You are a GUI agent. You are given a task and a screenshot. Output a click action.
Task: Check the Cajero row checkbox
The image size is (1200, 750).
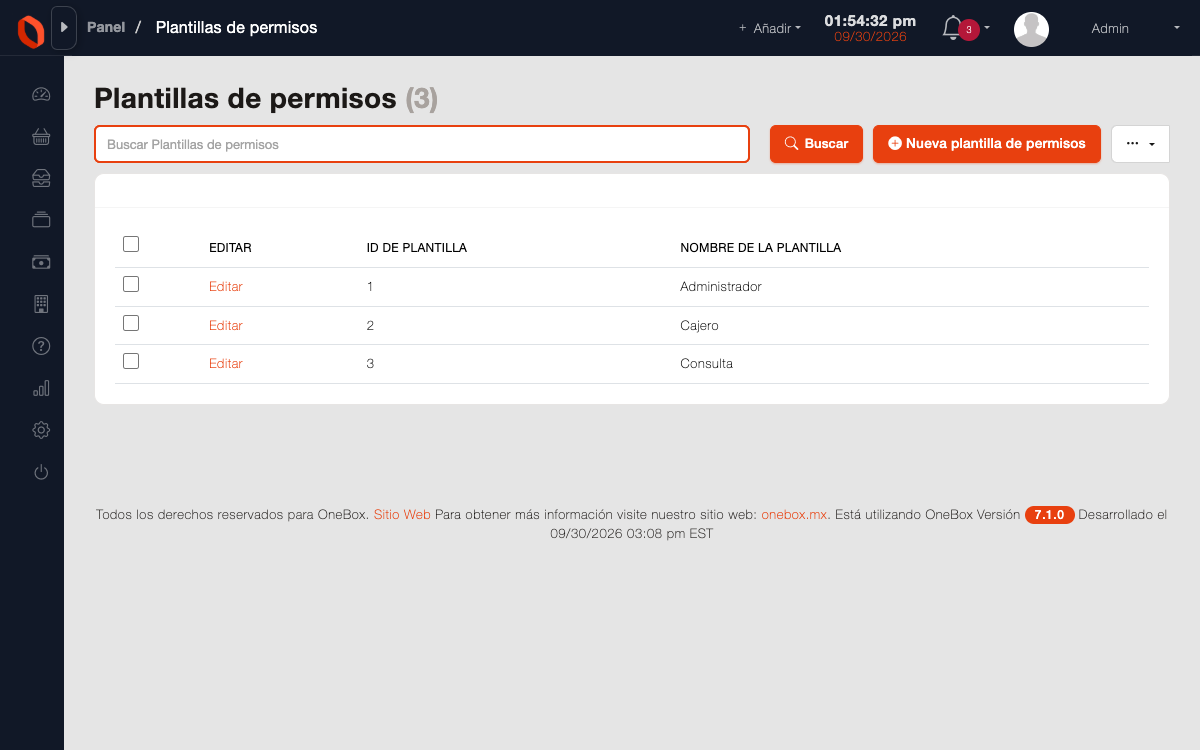click(131, 323)
